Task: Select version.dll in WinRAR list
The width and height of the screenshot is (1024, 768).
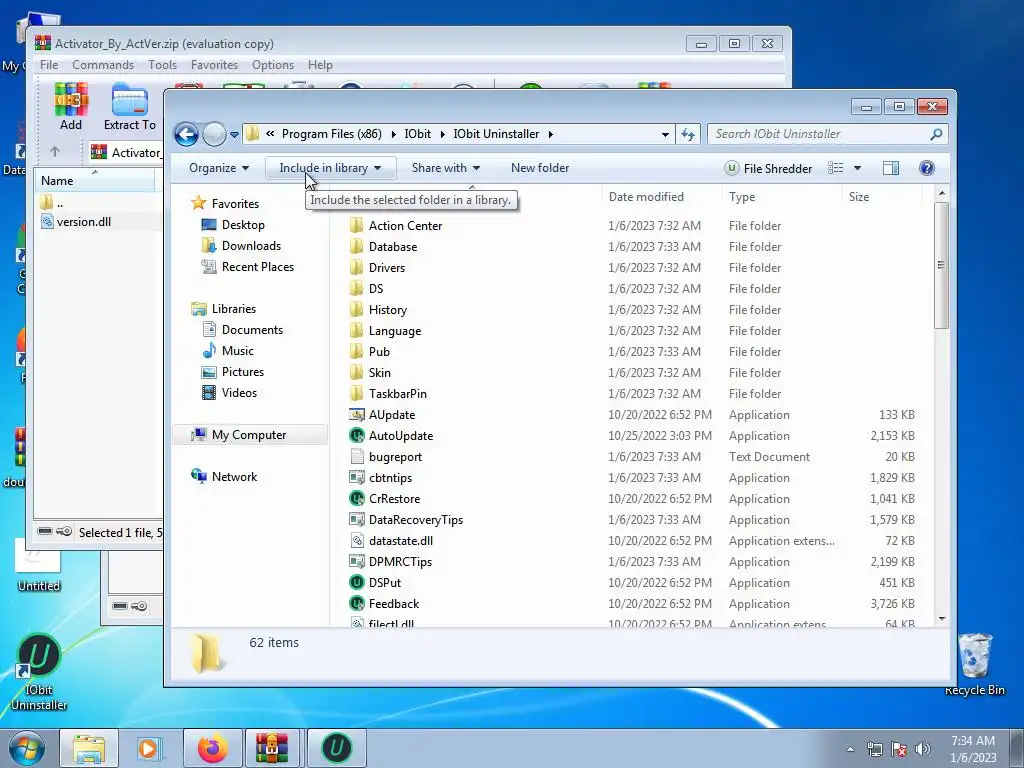Action: pos(84,222)
